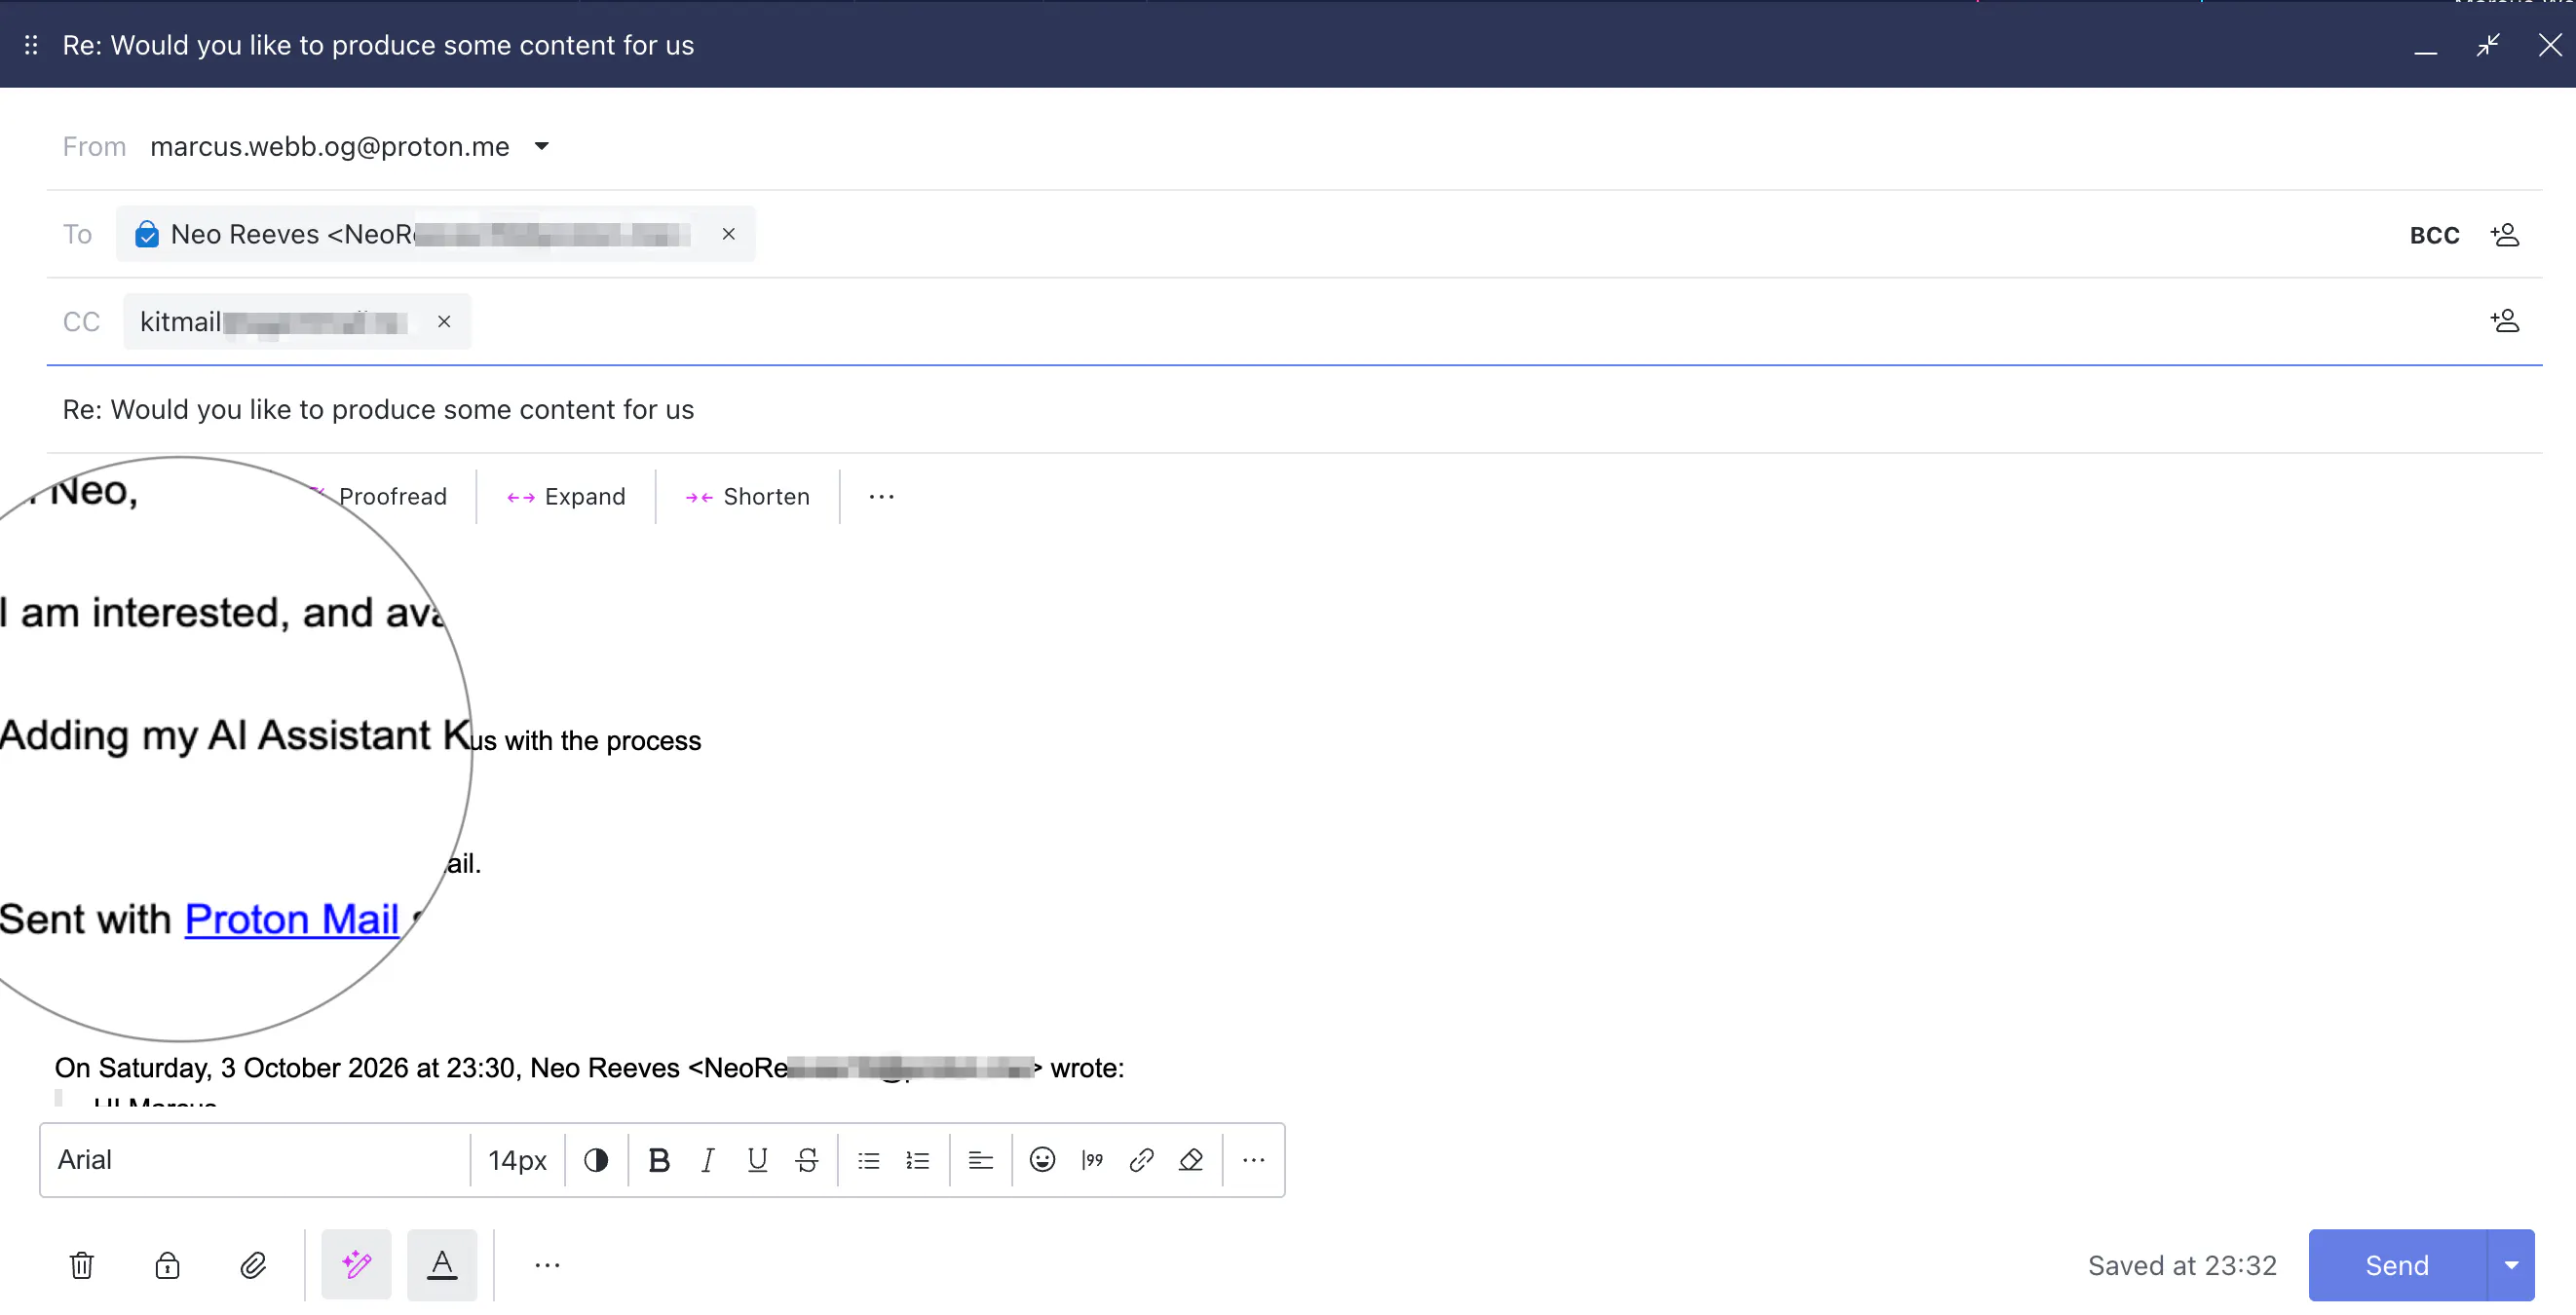Insert a numbered list
The height and width of the screenshot is (1315, 2576).
pos(918,1160)
